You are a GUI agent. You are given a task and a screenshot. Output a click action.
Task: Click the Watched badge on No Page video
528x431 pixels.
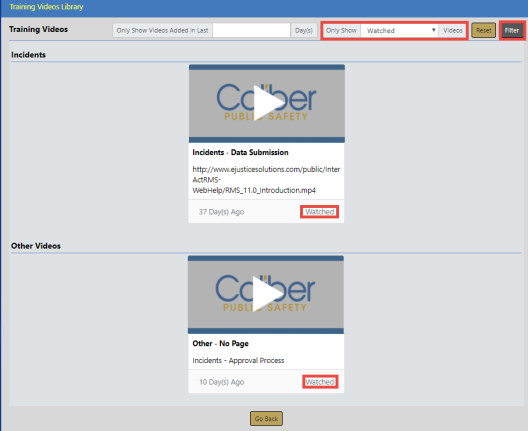320,382
